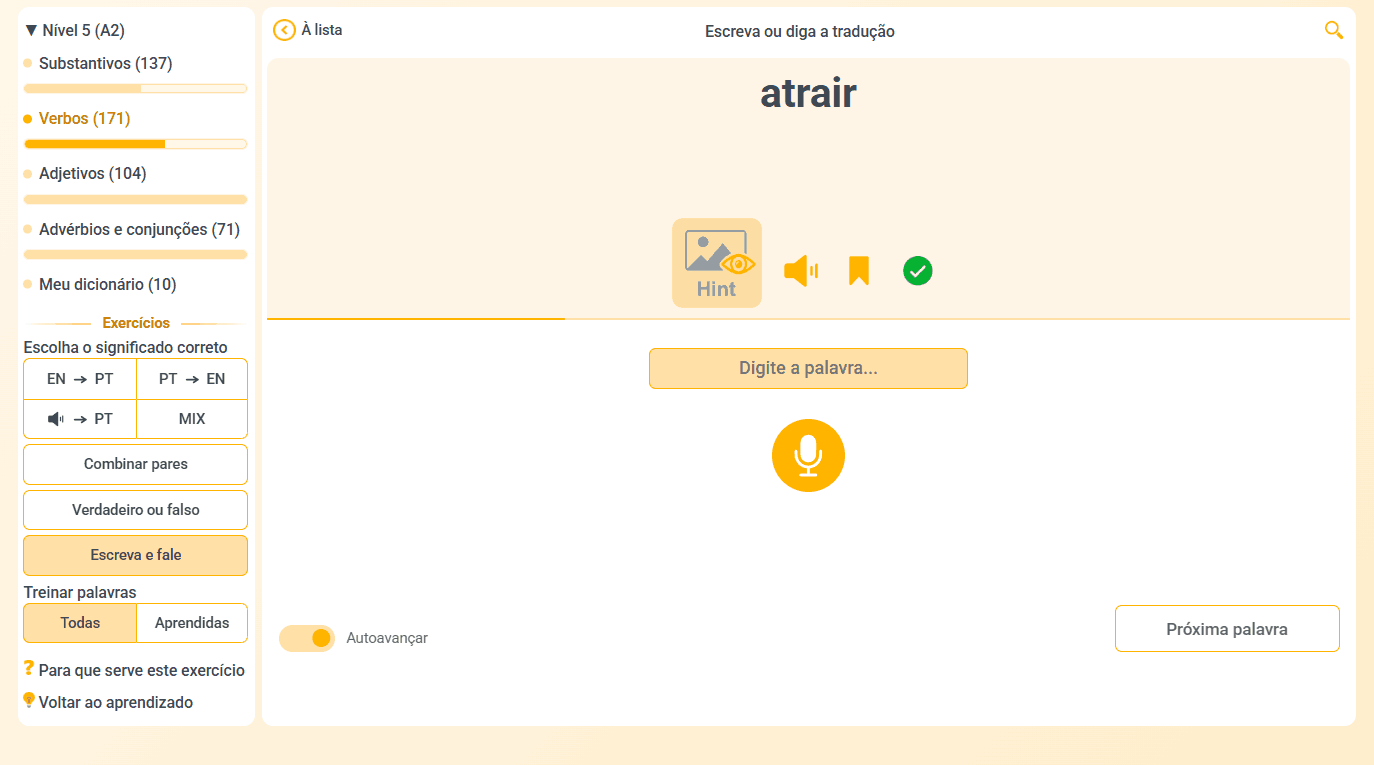Screen dimensions: 1374x765
Task: Mark word as learned with green checkmark
Action: tap(917, 271)
